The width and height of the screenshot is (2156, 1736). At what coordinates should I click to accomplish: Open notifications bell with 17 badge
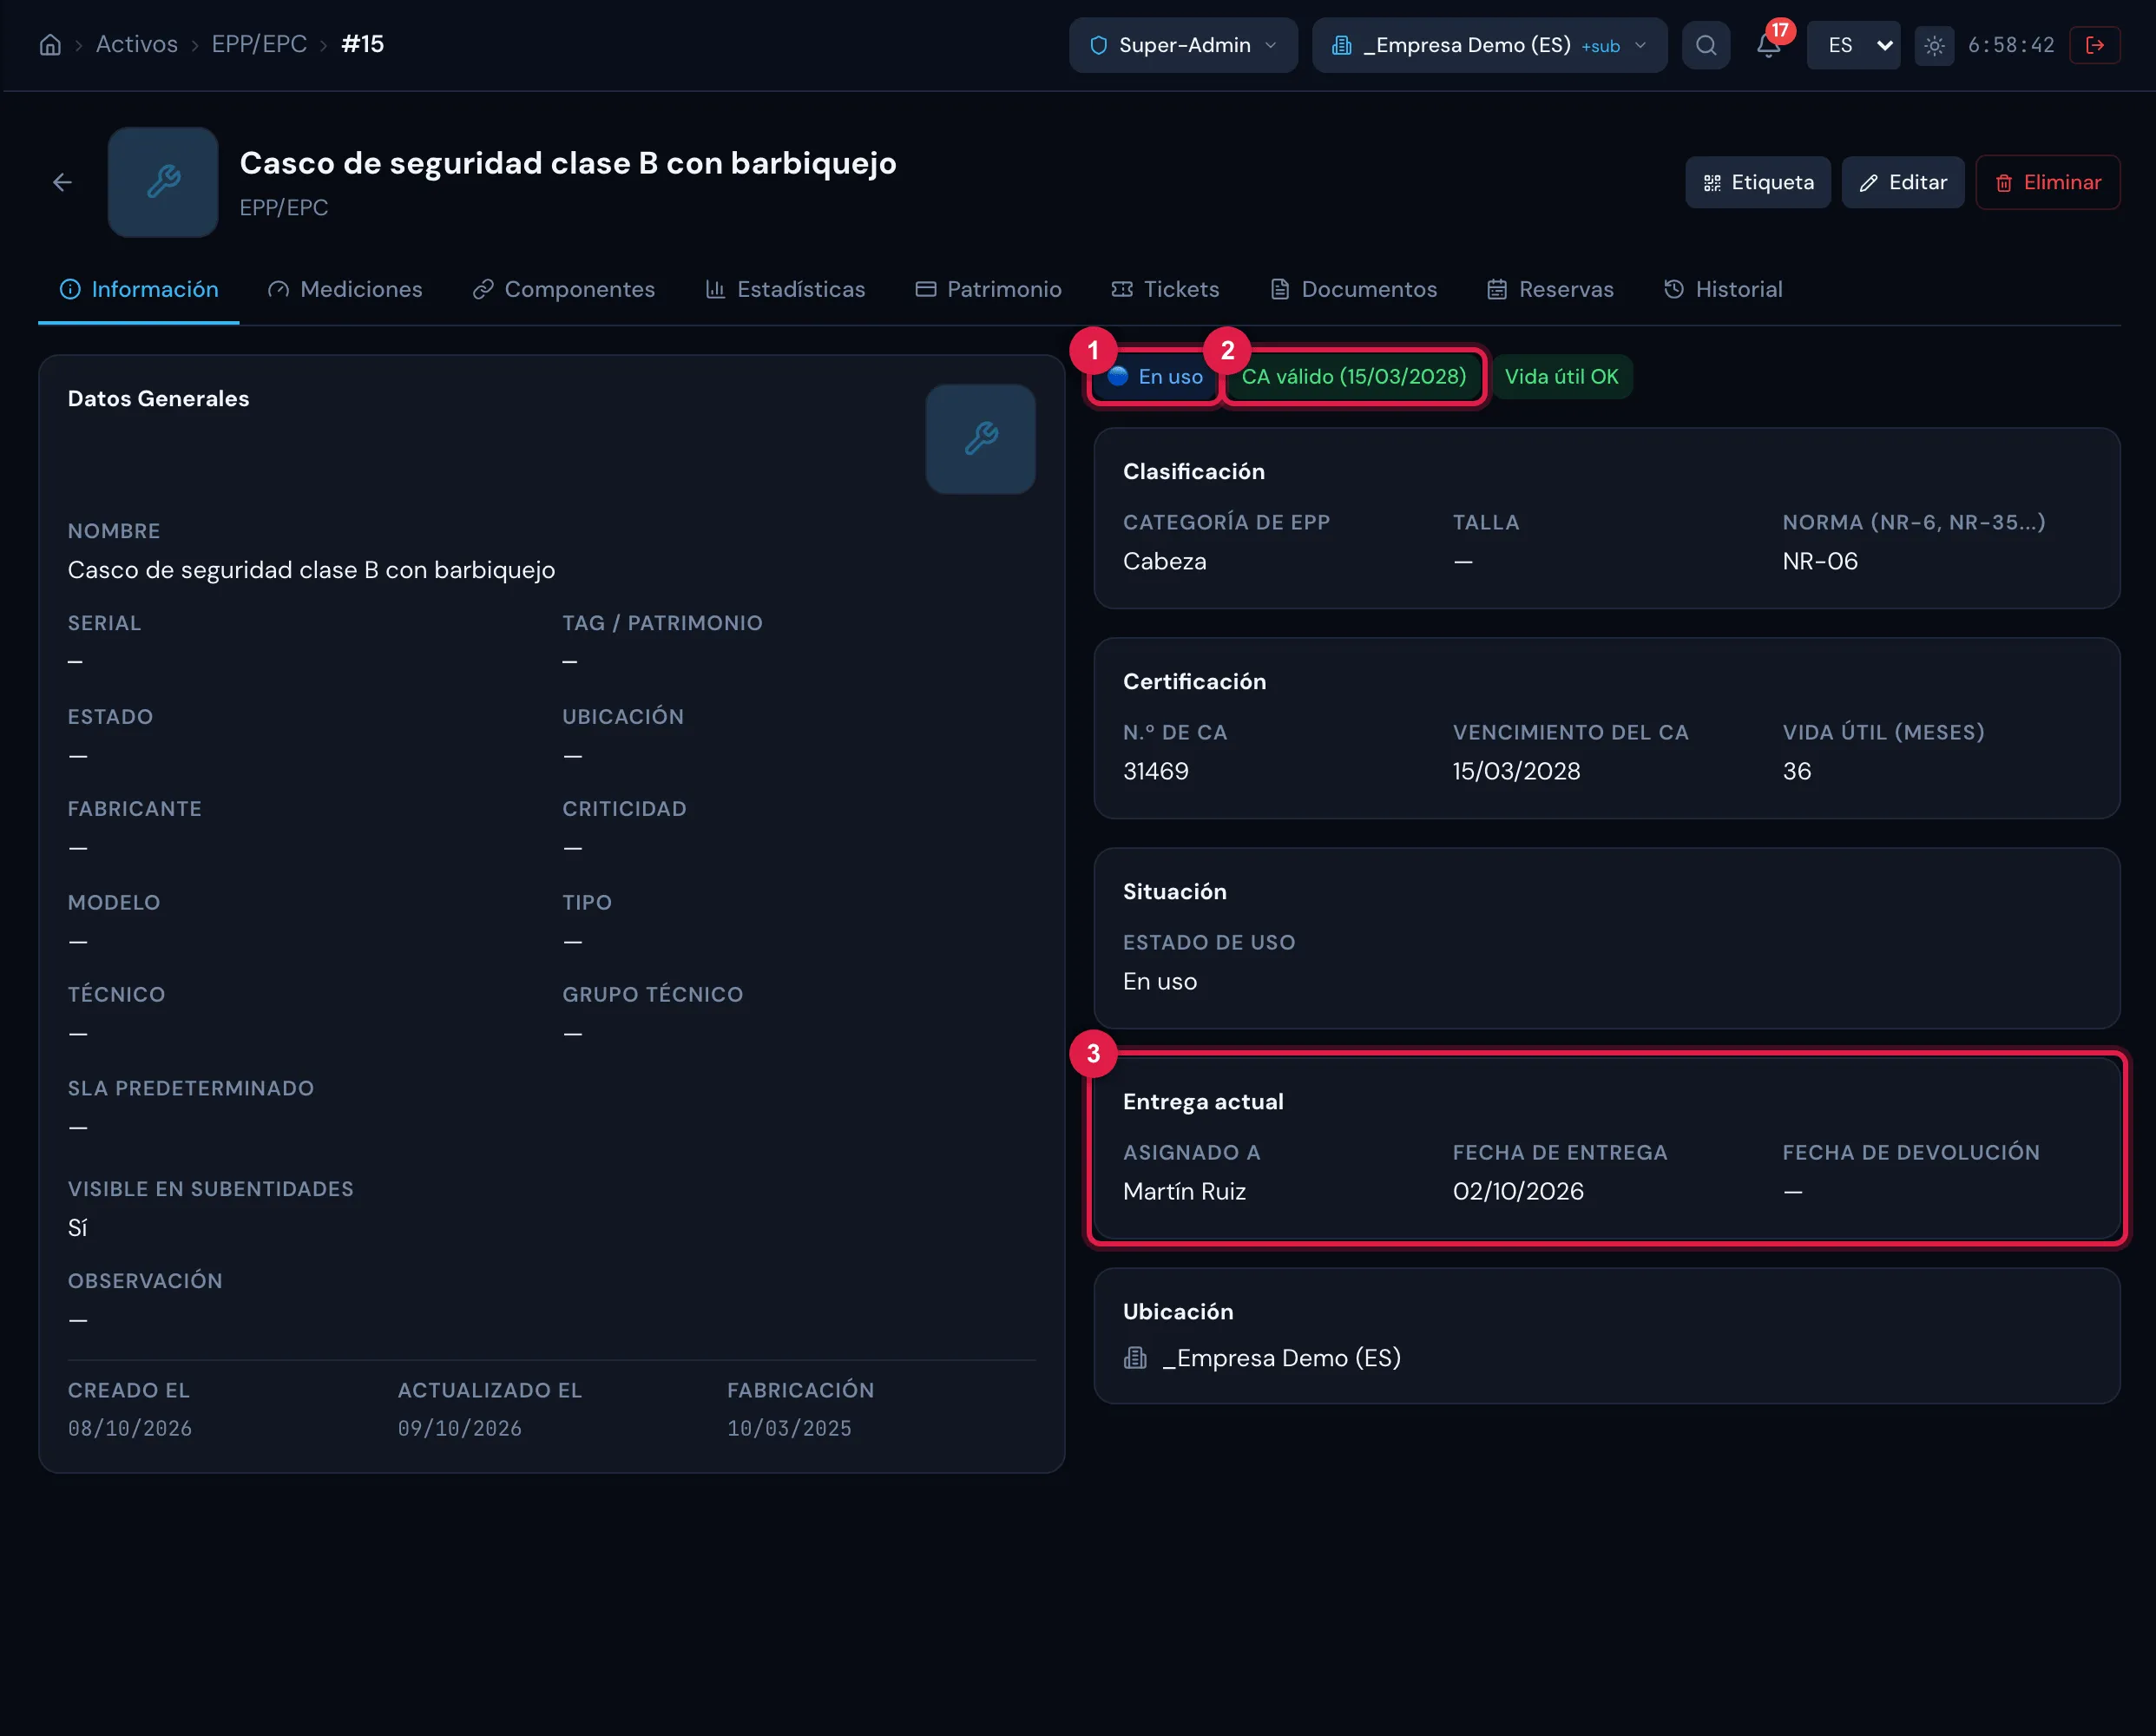[x=1769, y=45]
